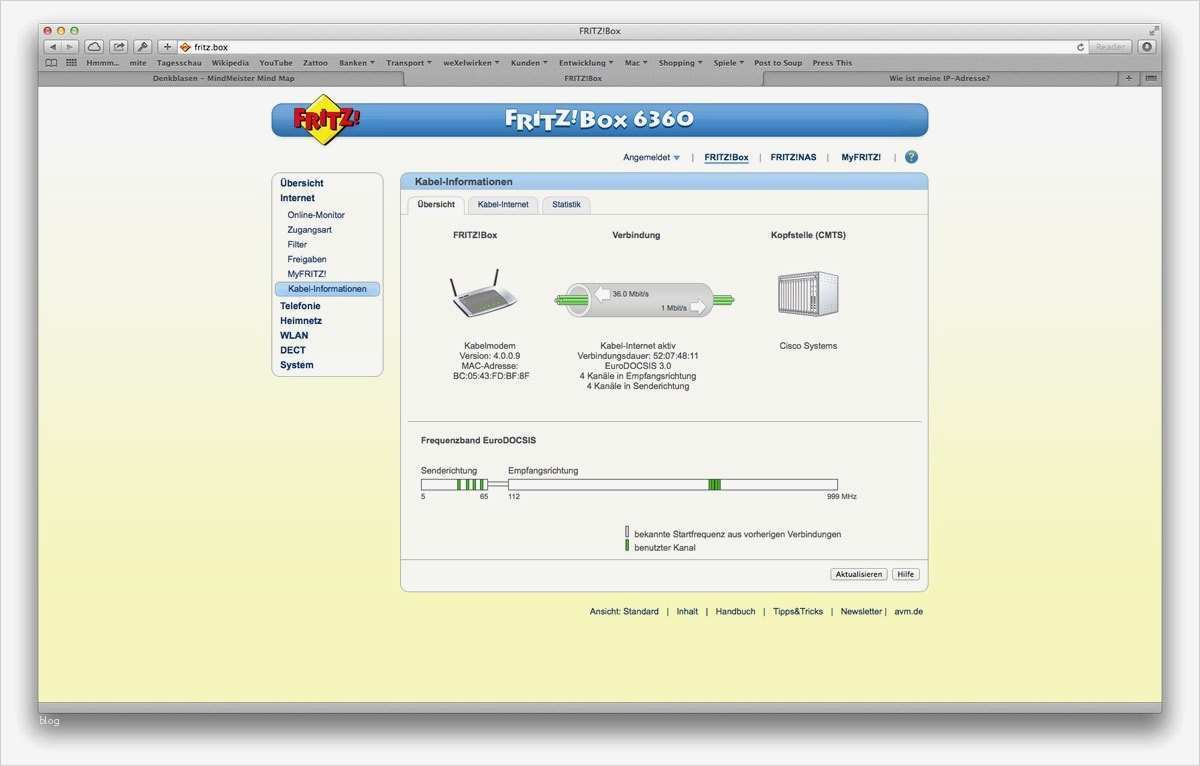The width and height of the screenshot is (1200, 766).
Task: Open Freigaben sidebar entry
Action: coord(307,259)
